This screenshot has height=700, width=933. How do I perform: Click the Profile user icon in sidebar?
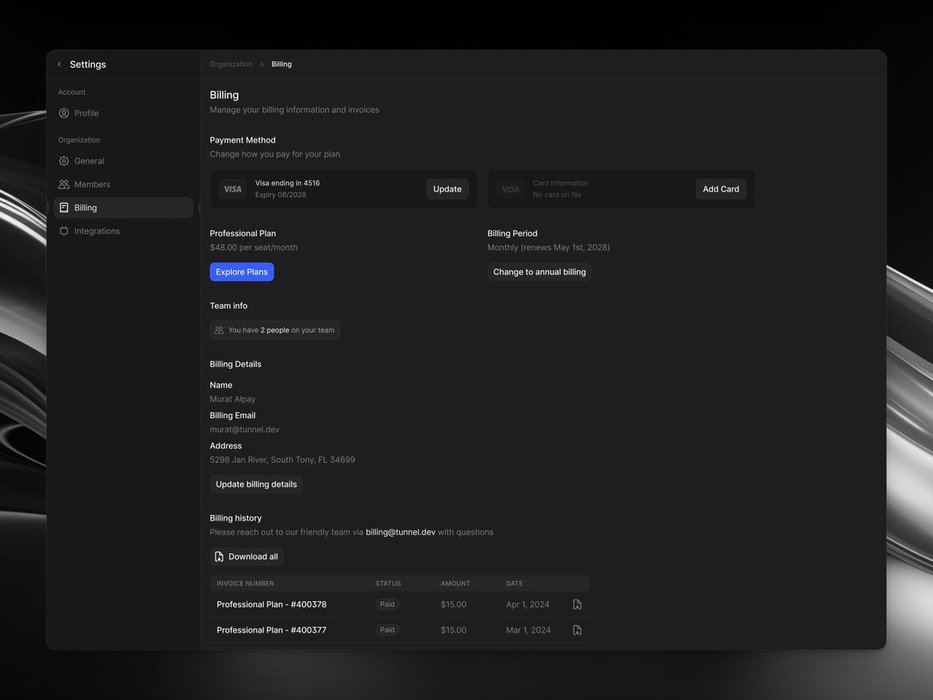64,114
